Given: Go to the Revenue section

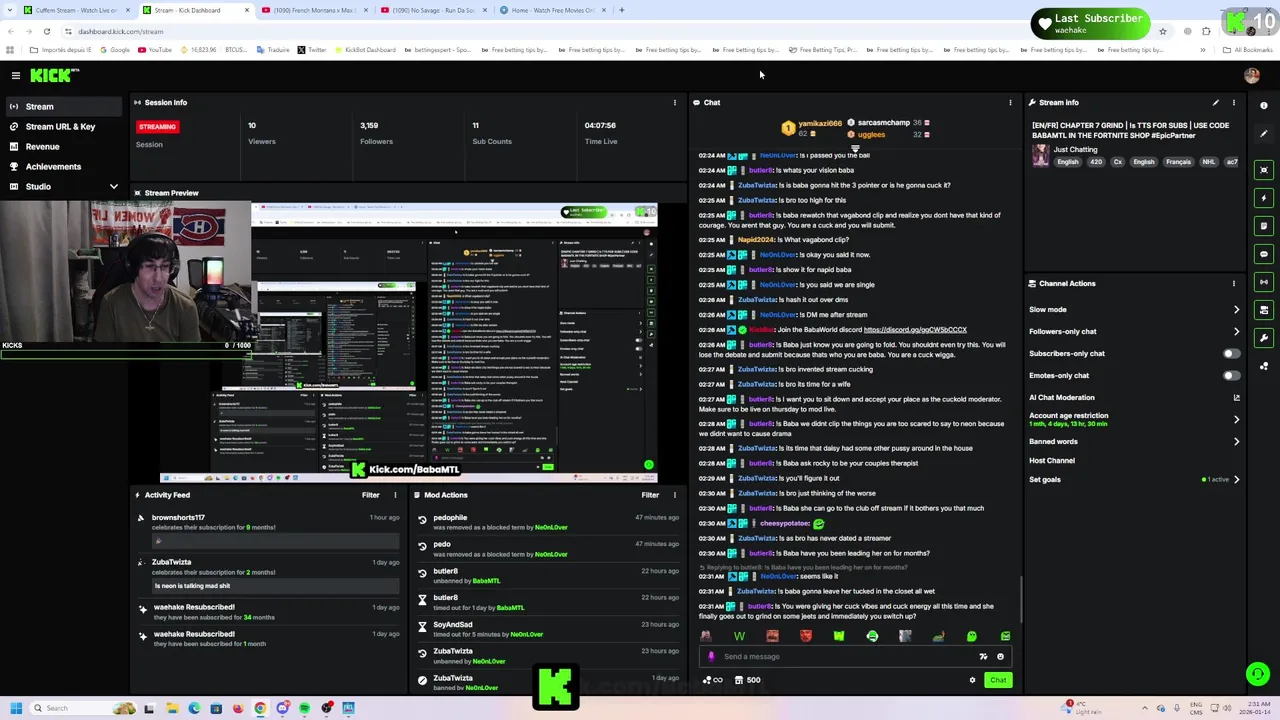Looking at the screenshot, I should pos(42,146).
